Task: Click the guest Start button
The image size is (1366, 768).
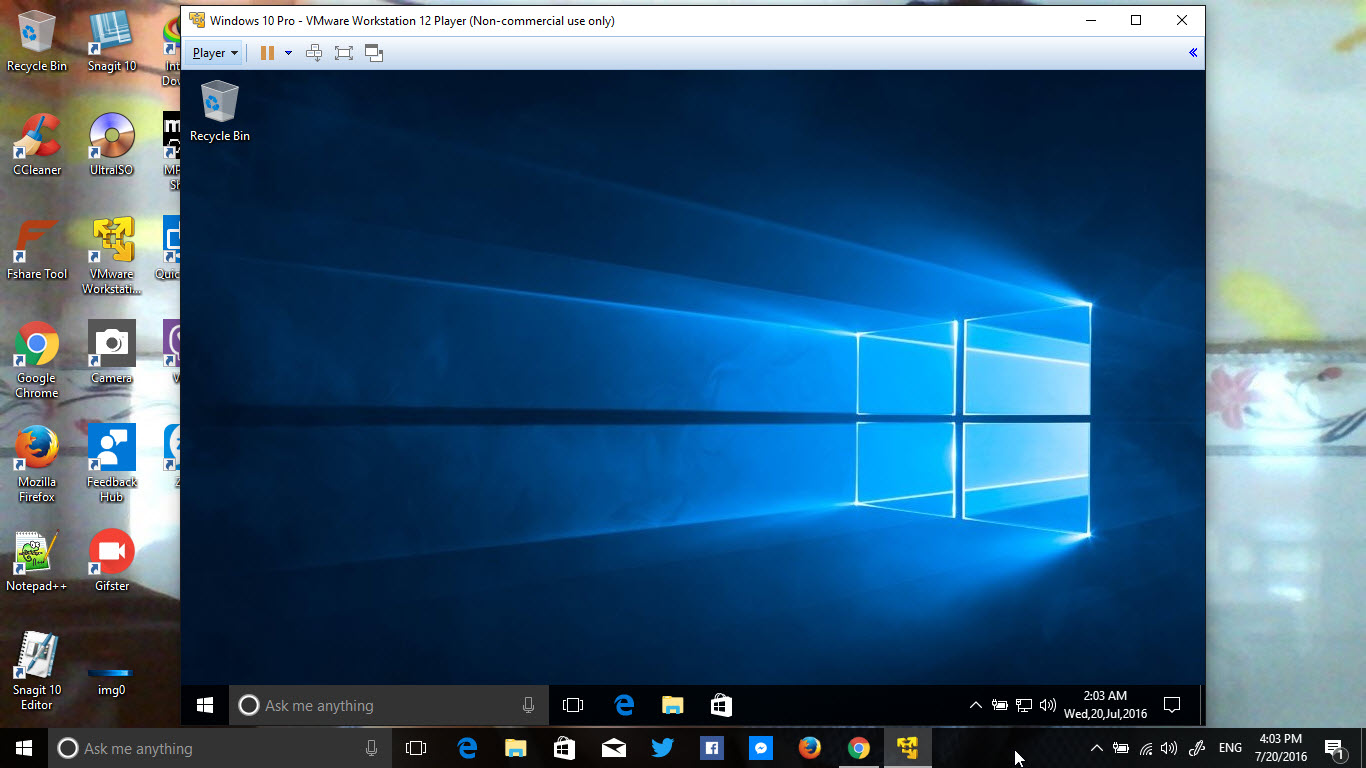Action: tap(204, 705)
